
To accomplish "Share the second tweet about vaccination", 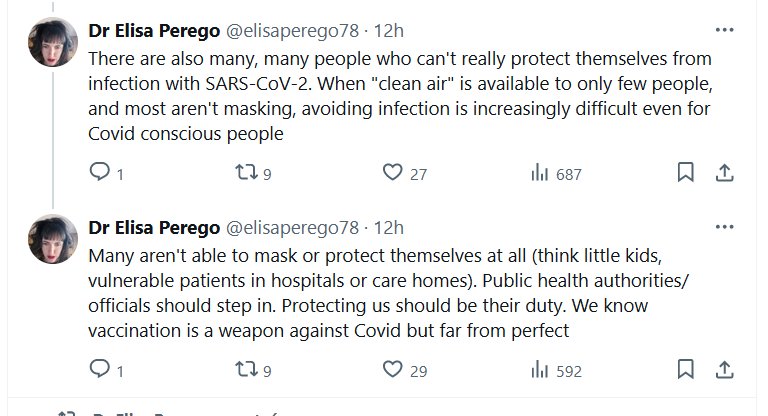I will click(x=724, y=370).
